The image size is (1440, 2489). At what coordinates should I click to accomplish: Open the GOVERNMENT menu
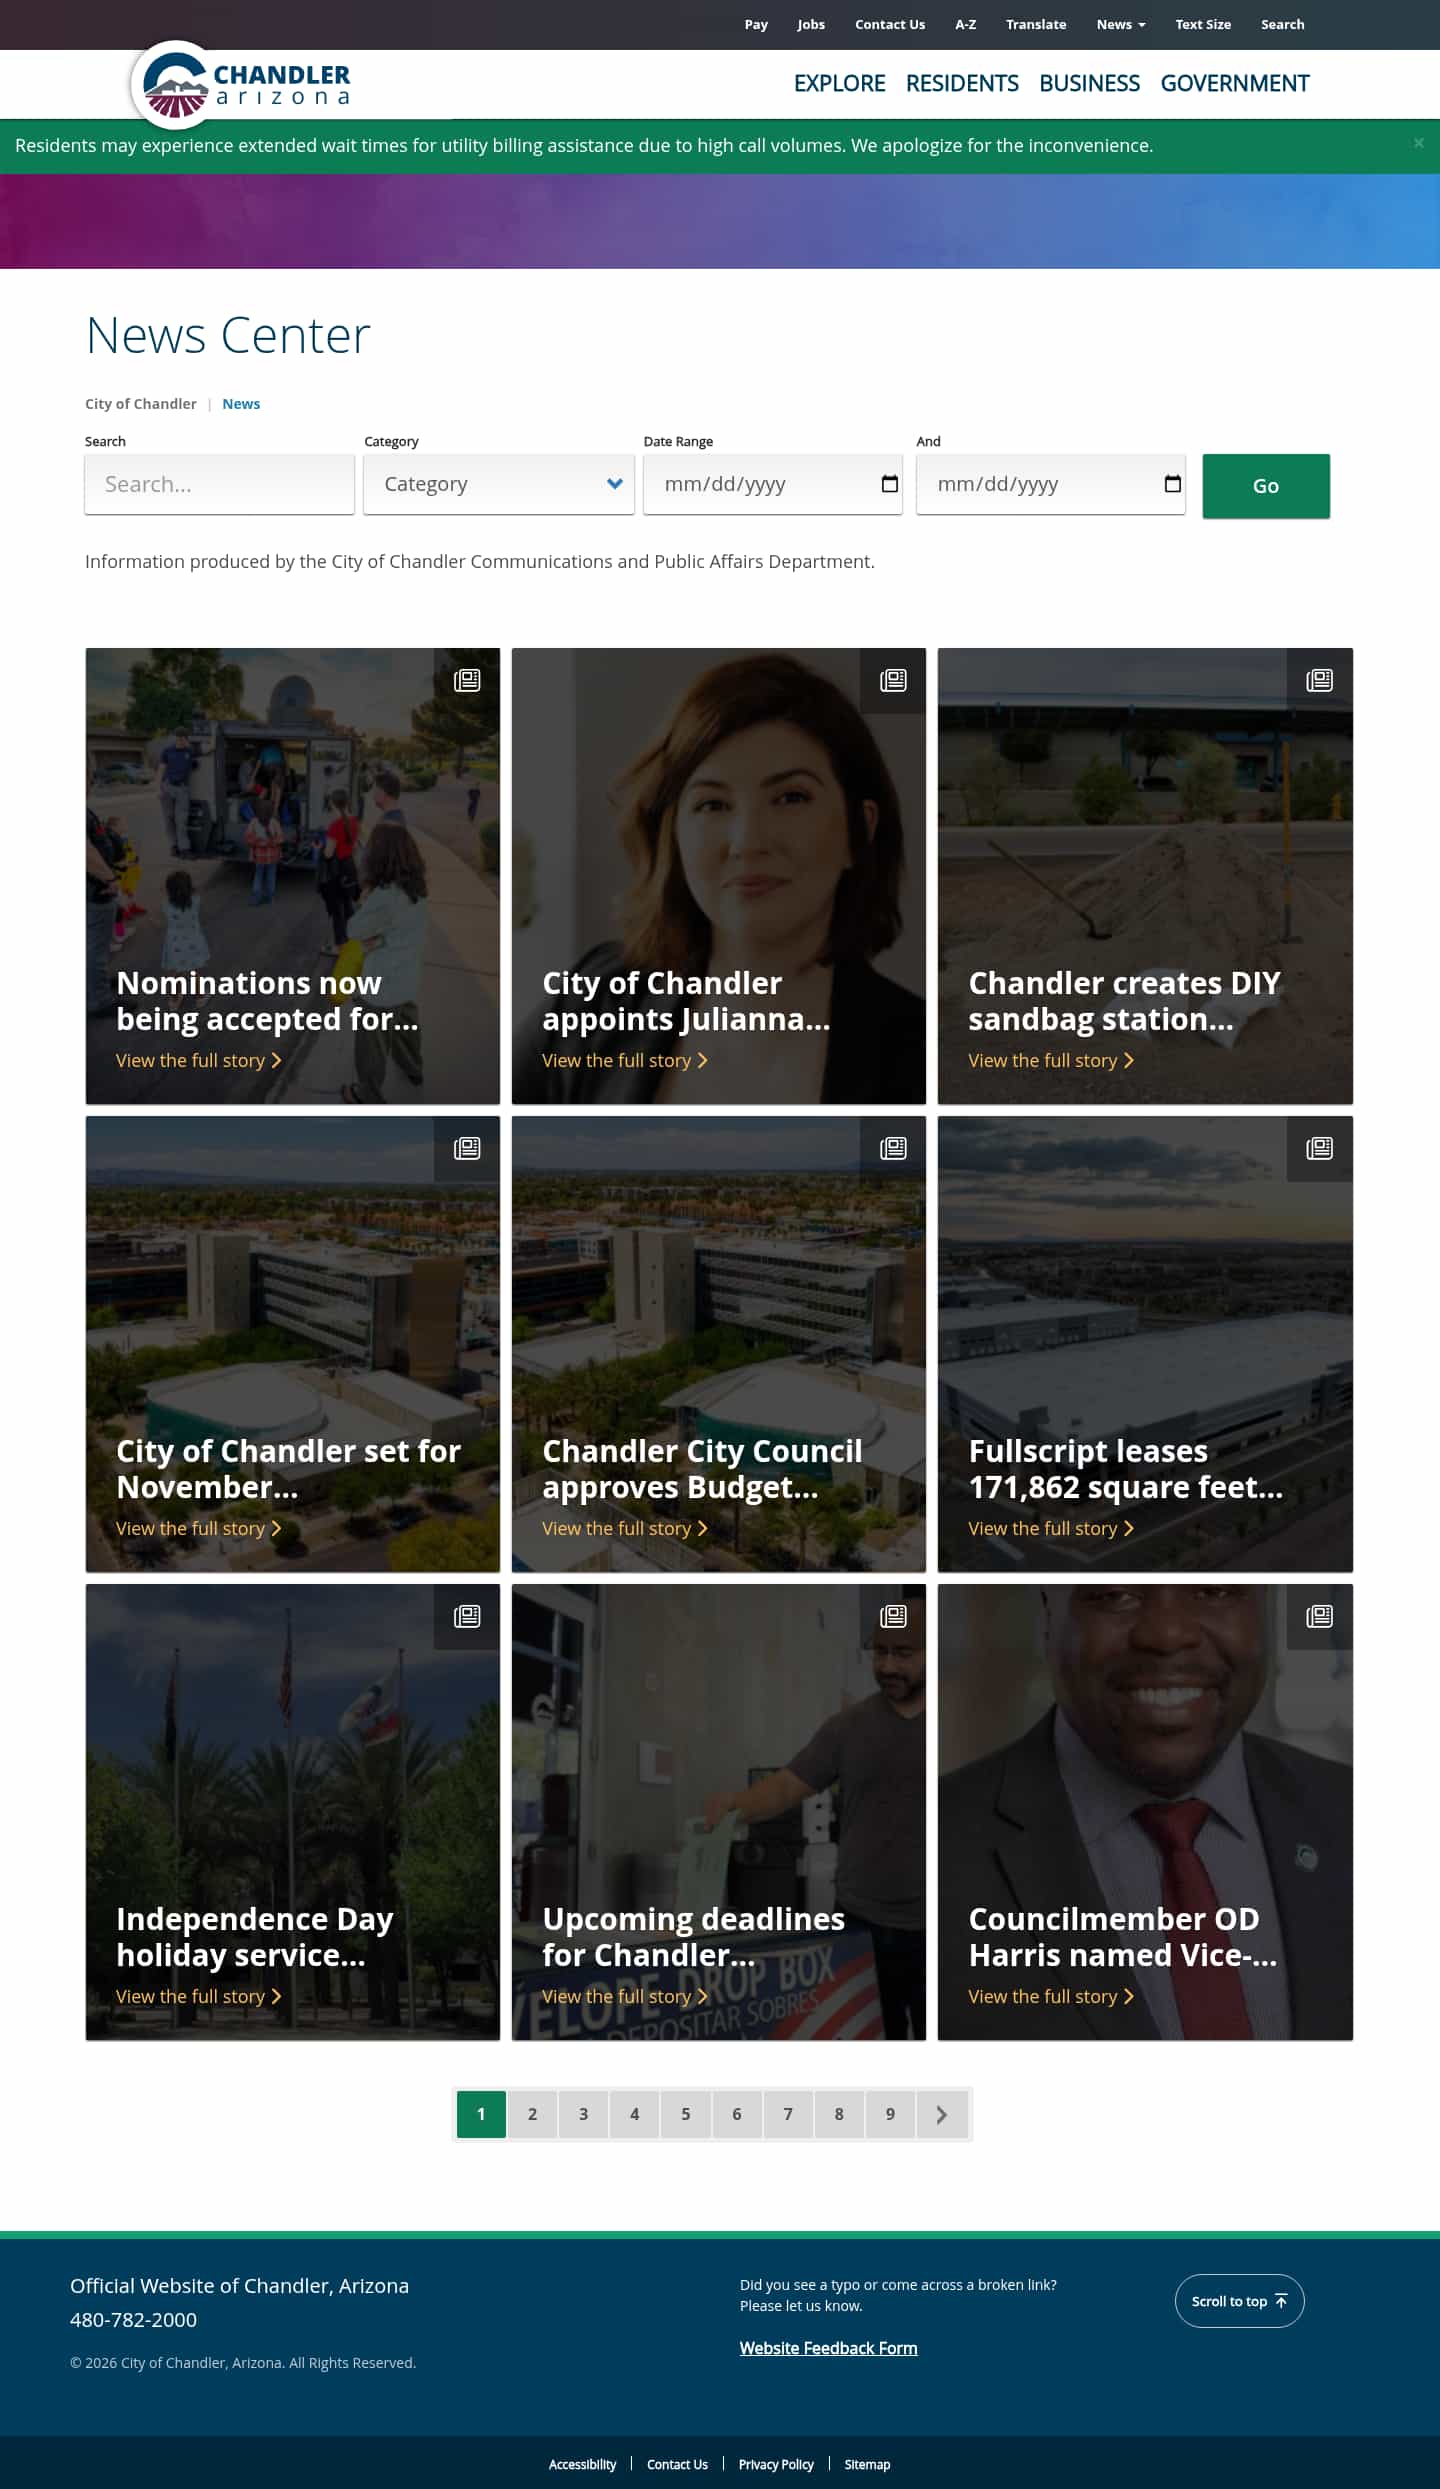point(1234,83)
